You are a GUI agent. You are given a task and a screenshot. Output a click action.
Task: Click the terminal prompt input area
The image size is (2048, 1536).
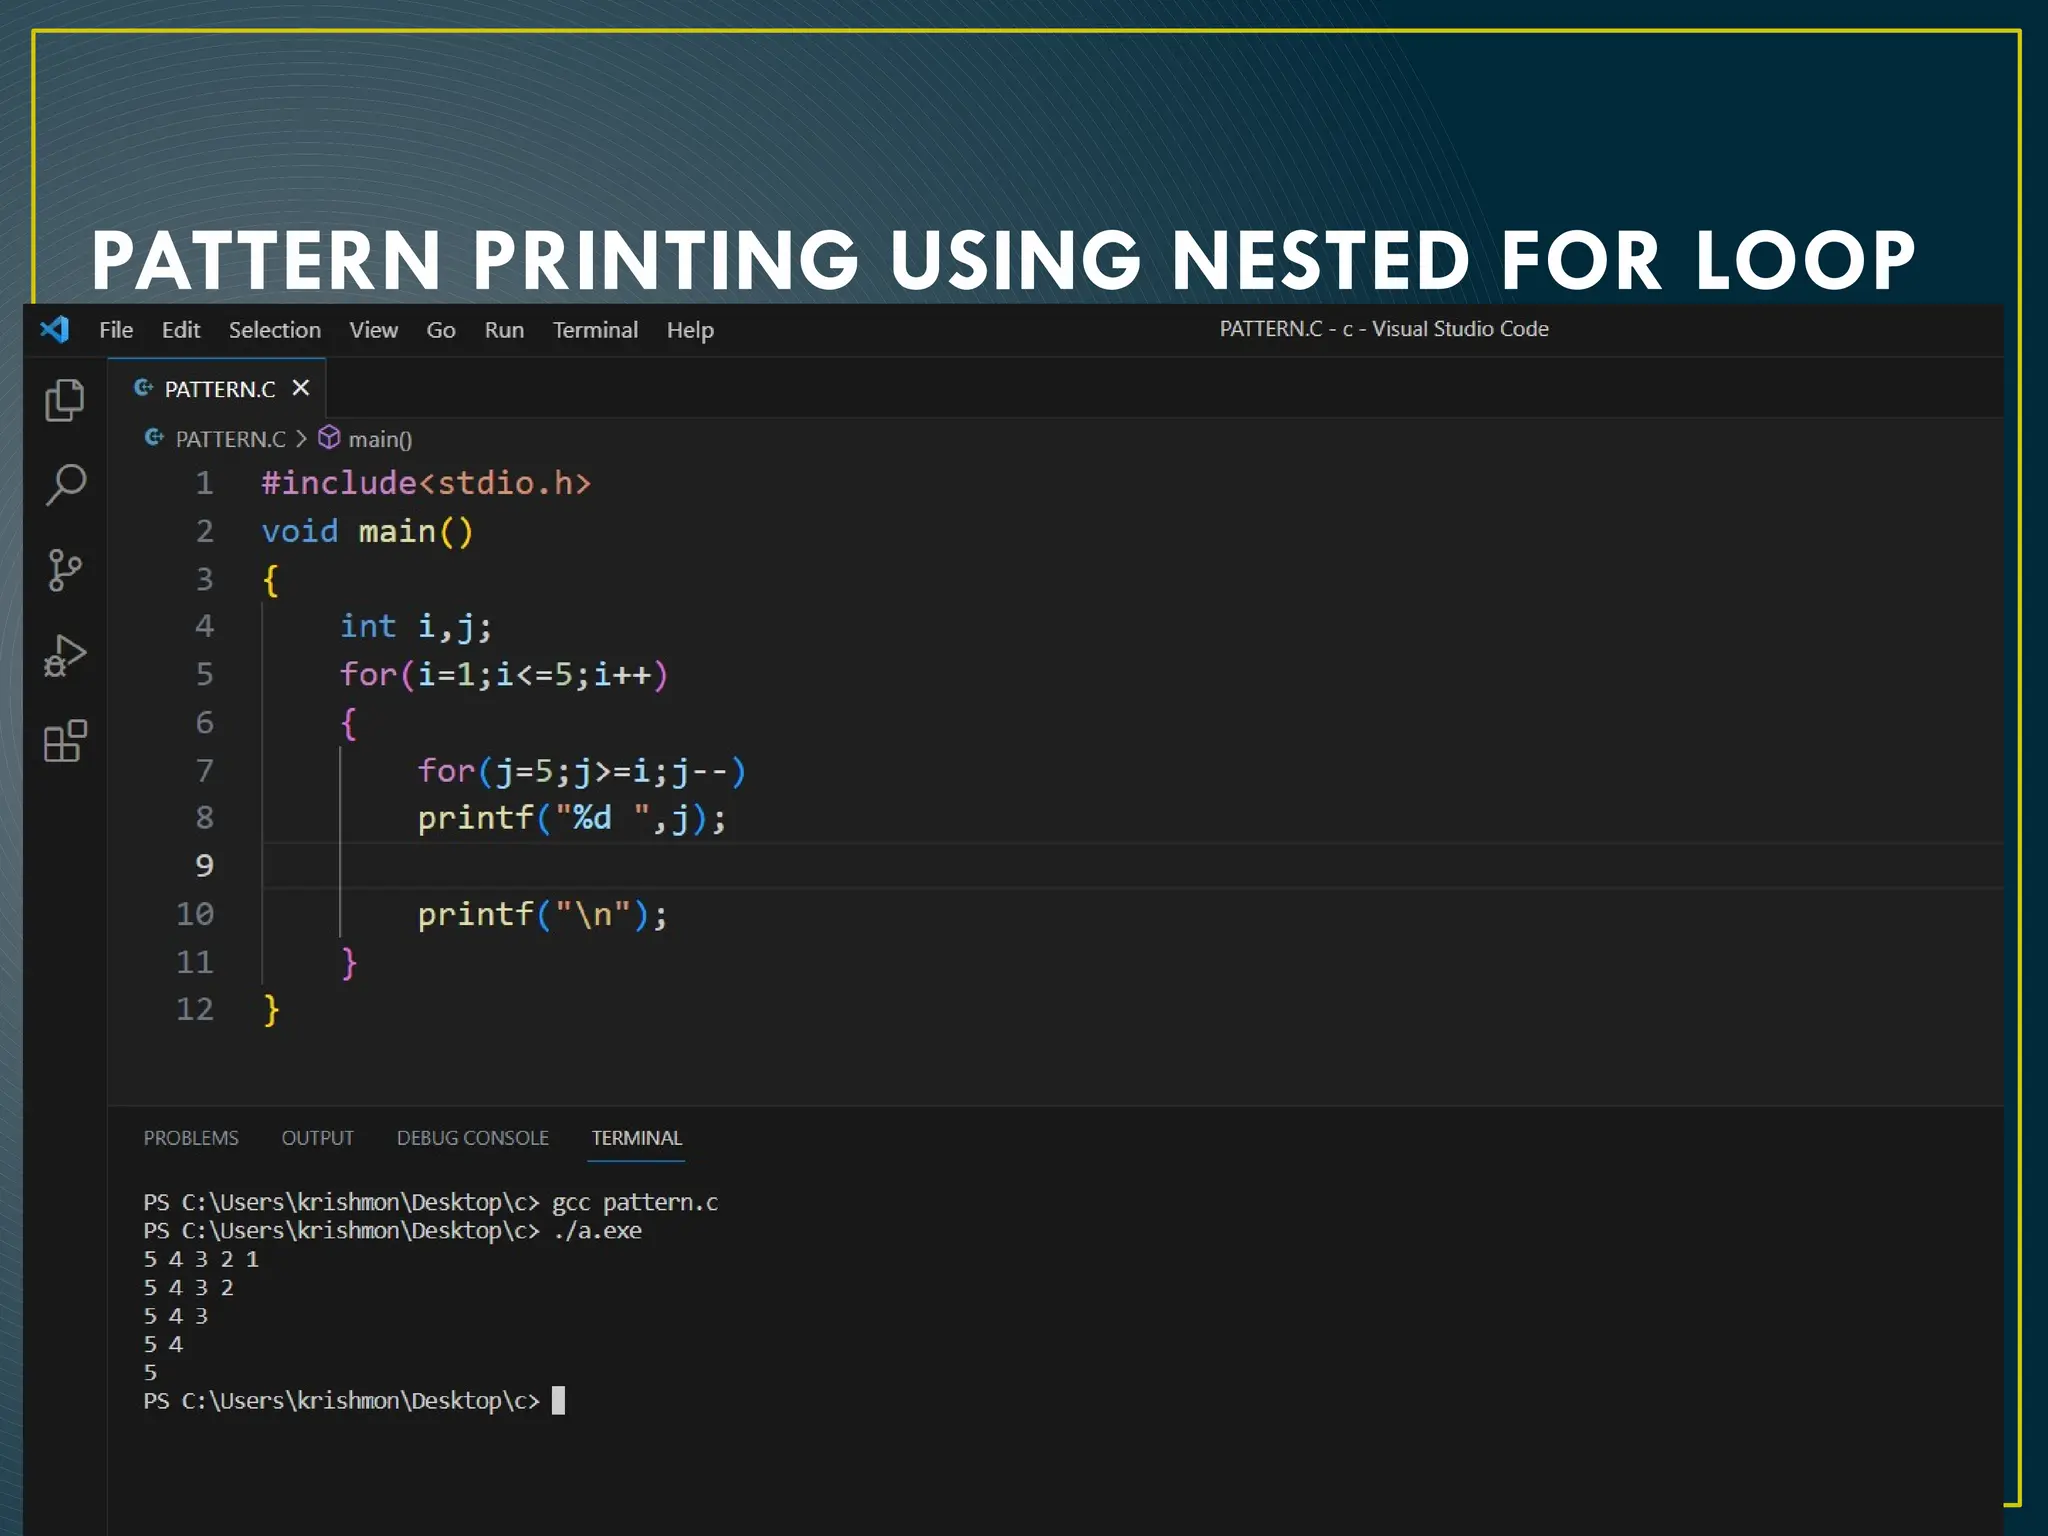[x=558, y=1400]
